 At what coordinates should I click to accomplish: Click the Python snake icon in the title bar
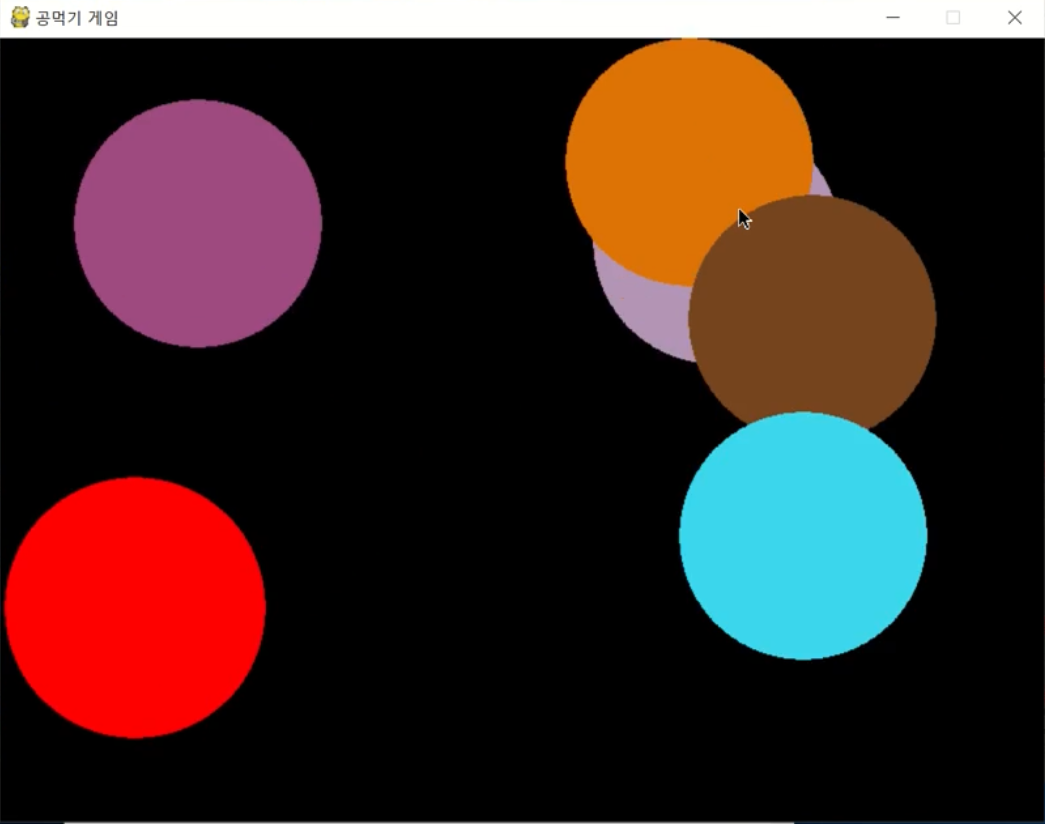coord(18,17)
